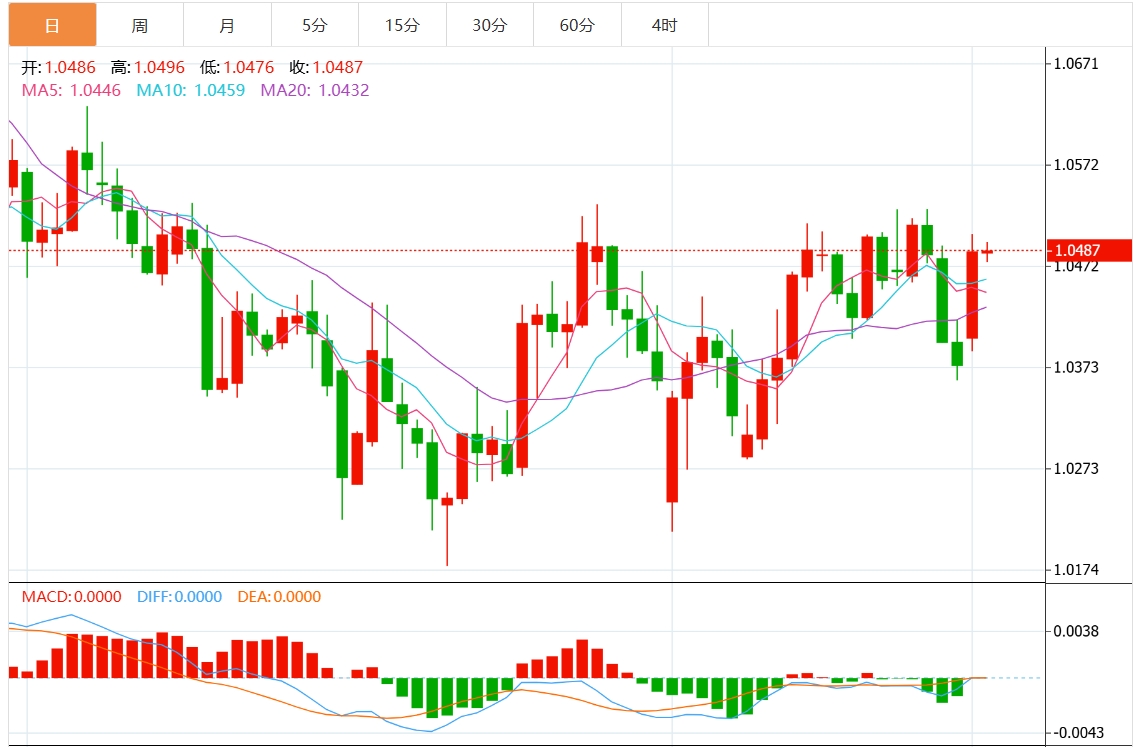The width and height of the screenshot is (1142, 747).
Task: Click the DEA value label
Action: [279, 597]
